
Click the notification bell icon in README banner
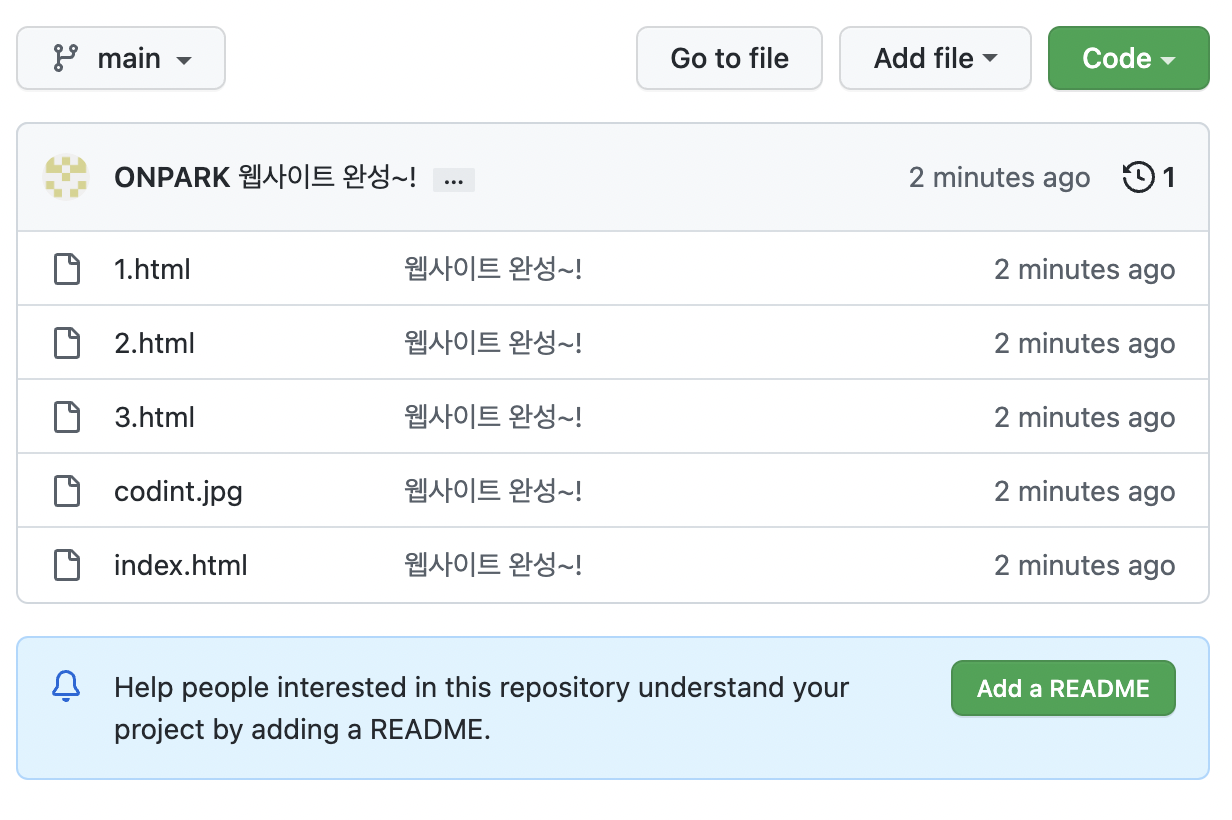66,686
